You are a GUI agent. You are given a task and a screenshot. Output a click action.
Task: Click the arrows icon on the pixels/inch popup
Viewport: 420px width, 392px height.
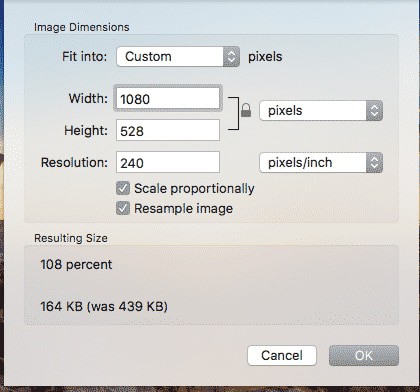(374, 163)
